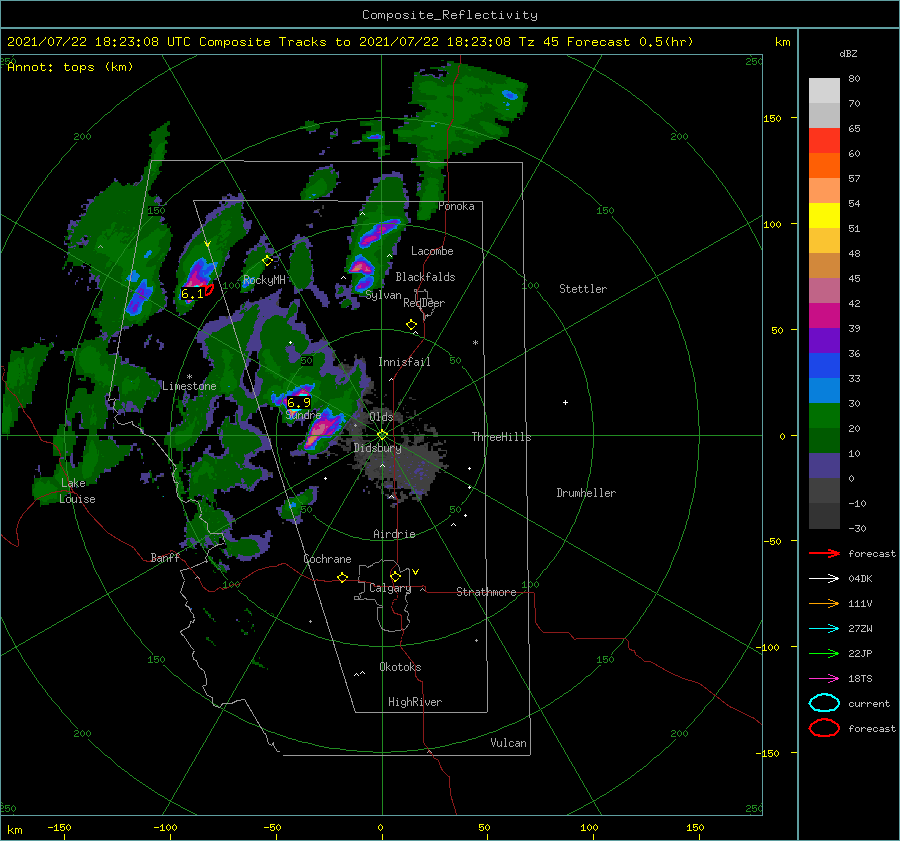Click the Olds city label

click(x=381, y=416)
